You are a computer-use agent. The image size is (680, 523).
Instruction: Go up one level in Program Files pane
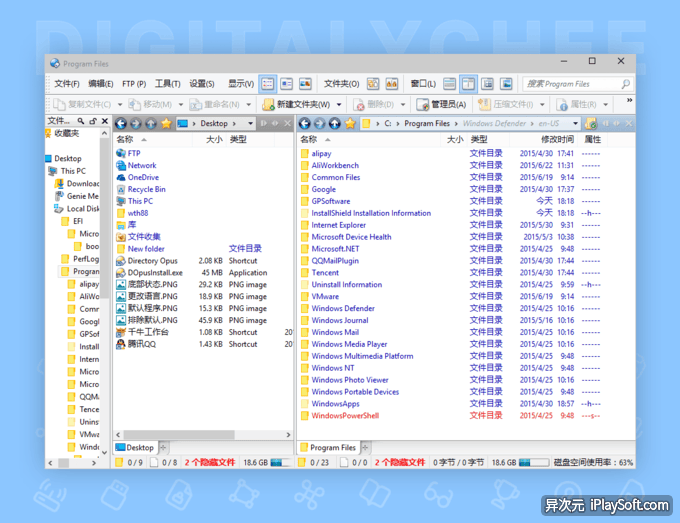[x=334, y=124]
